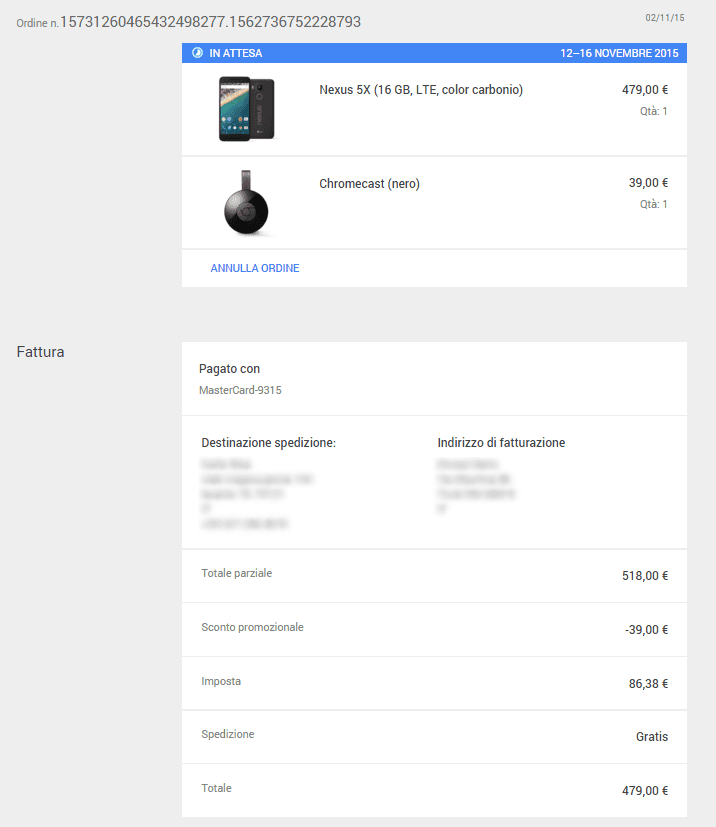Select the Chromecast (nero) product title
716x827 pixels.
click(369, 184)
